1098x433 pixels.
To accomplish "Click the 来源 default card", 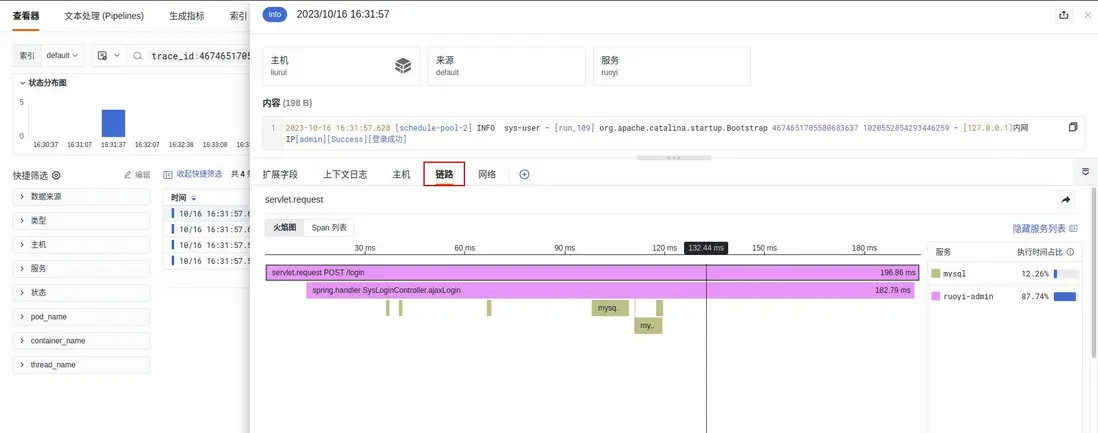I will [x=506, y=66].
